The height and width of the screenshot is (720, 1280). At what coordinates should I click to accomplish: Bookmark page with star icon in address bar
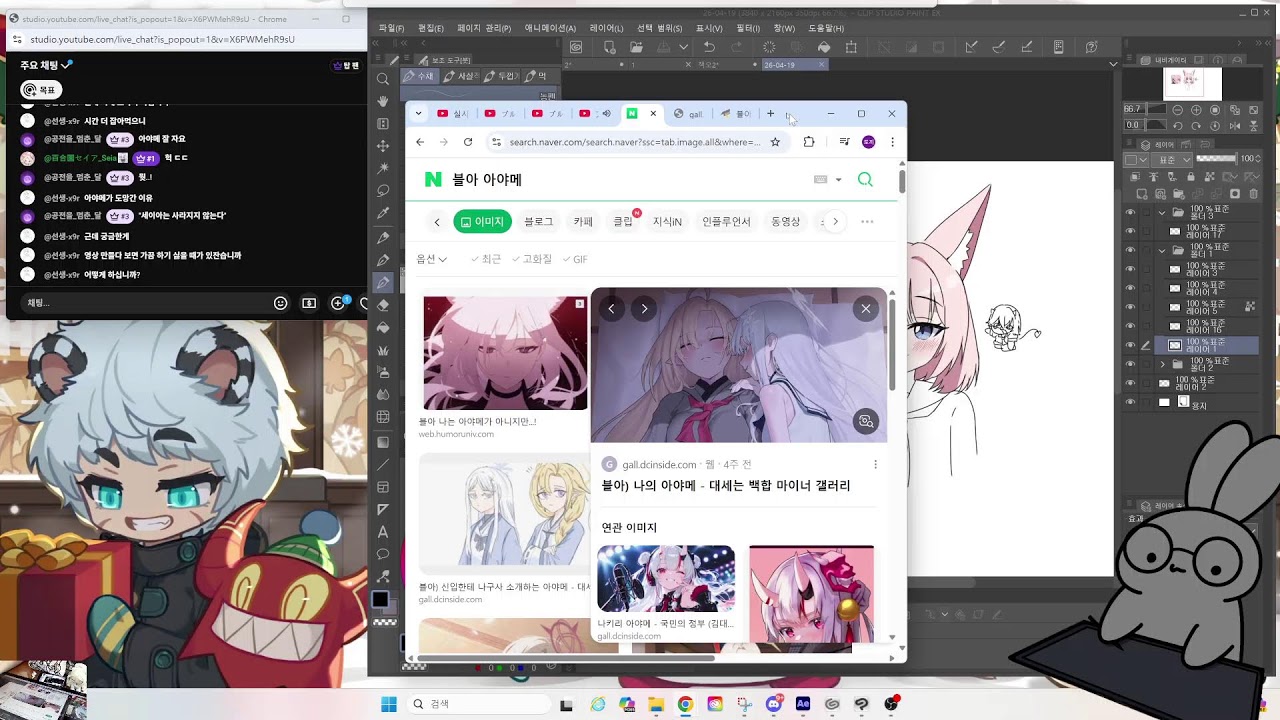[775, 142]
